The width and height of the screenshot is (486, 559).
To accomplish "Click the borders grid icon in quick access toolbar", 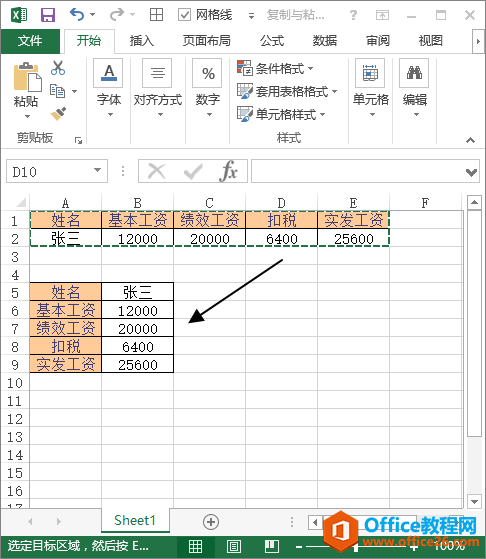I will [x=156, y=15].
